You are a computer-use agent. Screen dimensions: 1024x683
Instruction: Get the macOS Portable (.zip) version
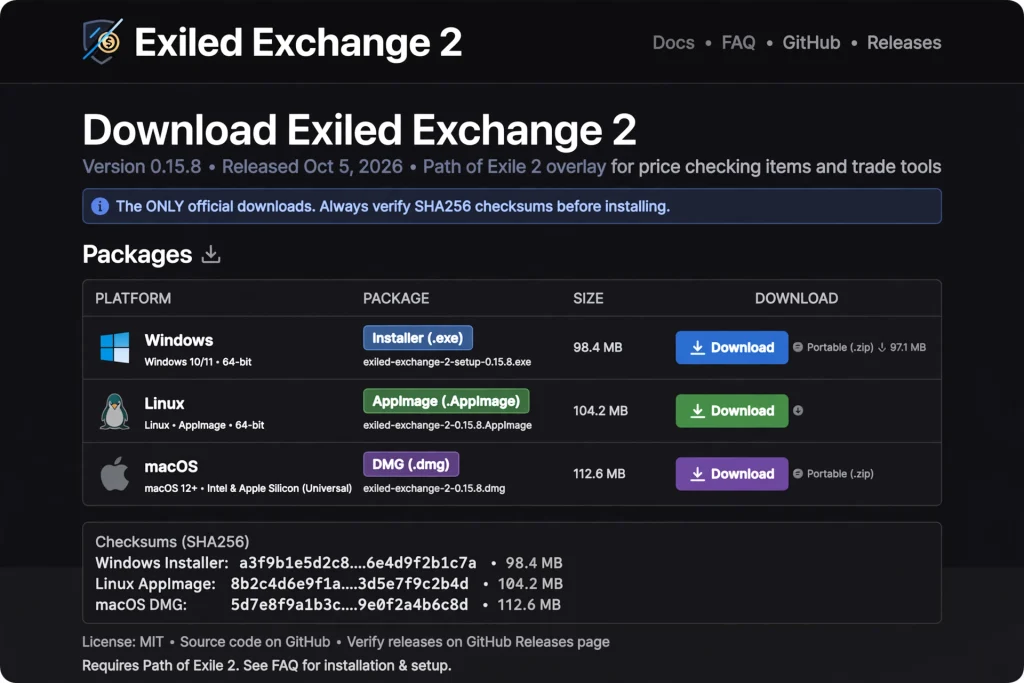click(x=840, y=474)
